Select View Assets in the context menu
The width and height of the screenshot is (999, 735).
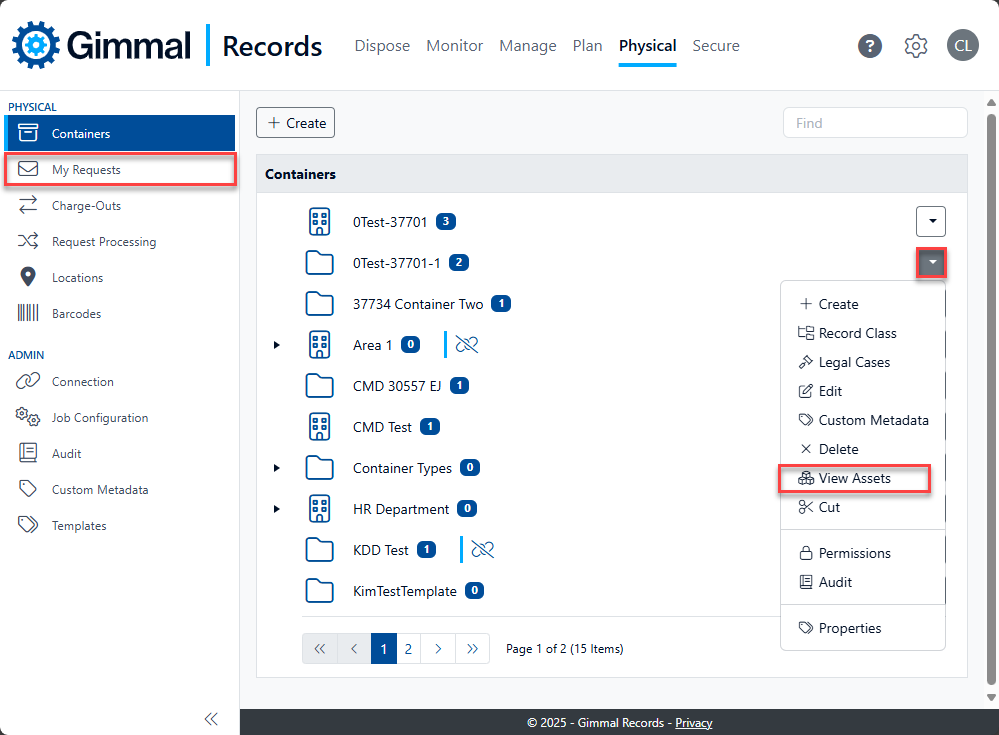854,478
